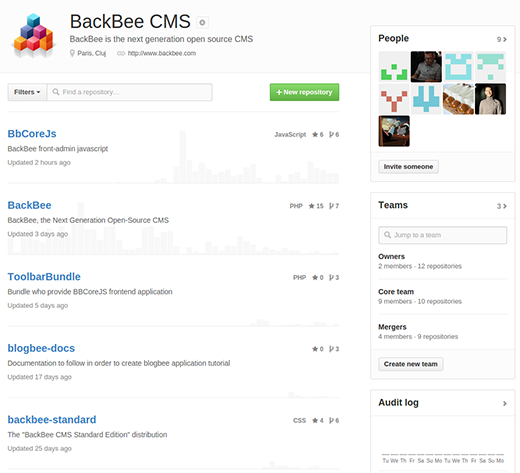Viewport: 520px width, 473px height.
Task: Click star count icon for BbCoreJs
Action: pos(315,135)
